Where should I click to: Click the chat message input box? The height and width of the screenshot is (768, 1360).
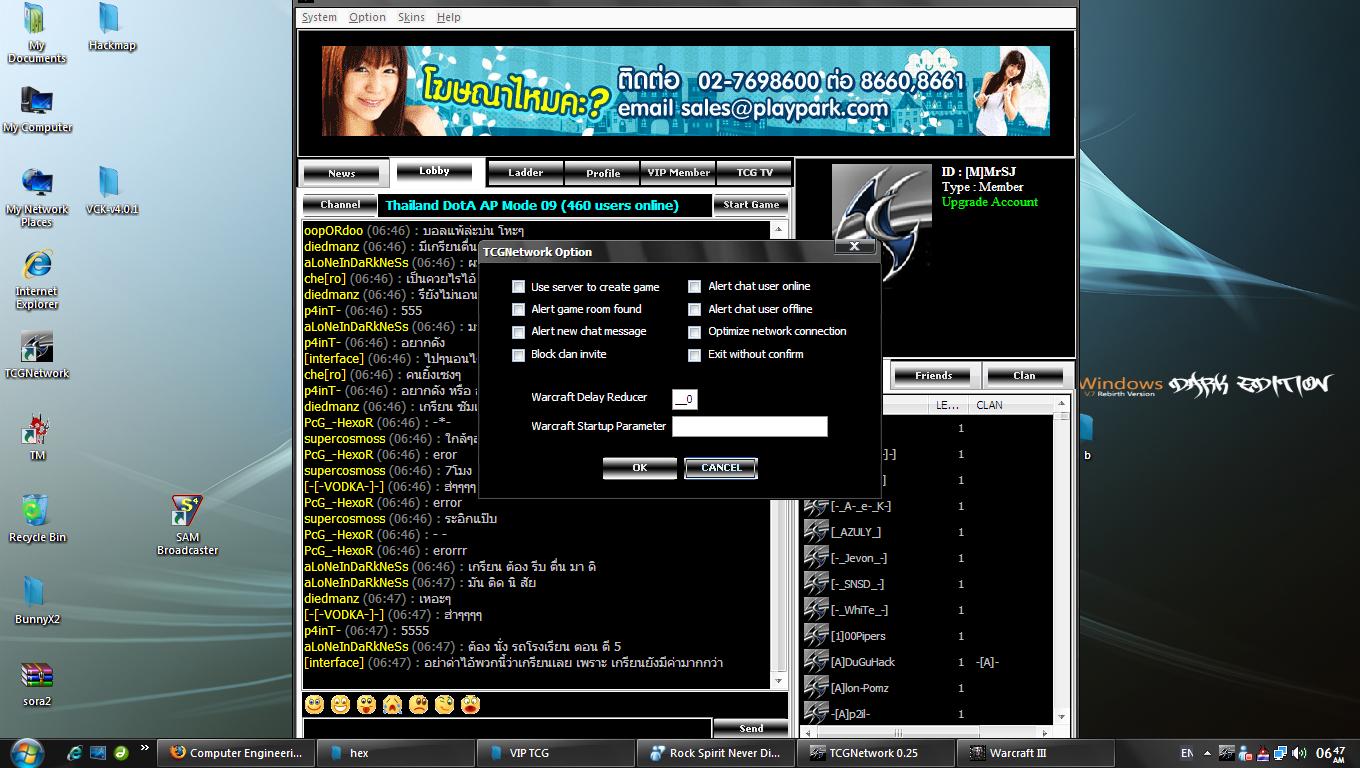coord(507,729)
